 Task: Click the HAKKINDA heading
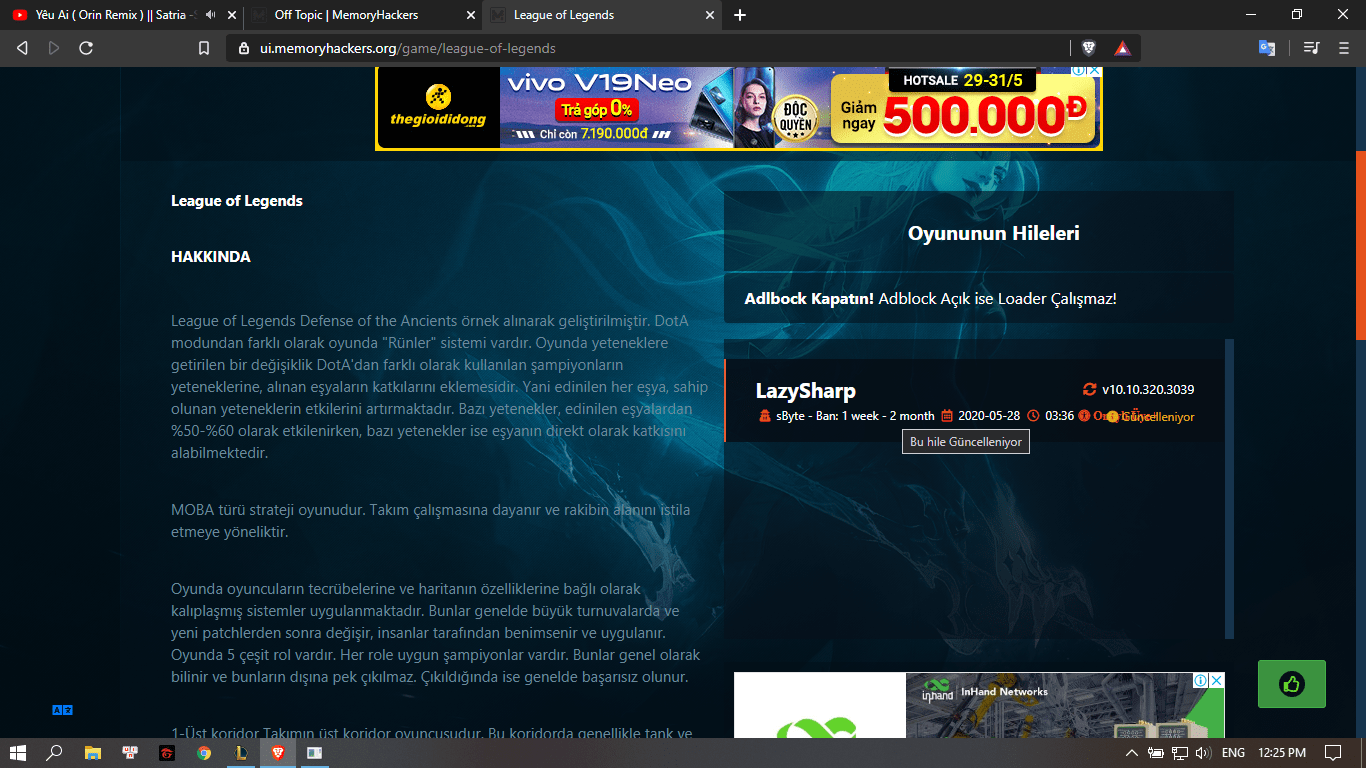pyautogui.click(x=211, y=257)
